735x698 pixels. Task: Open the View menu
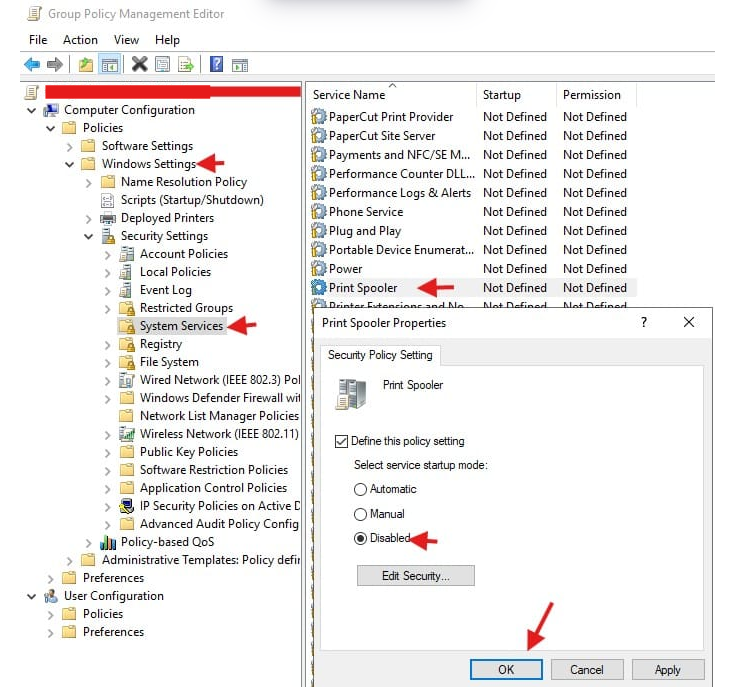126,40
